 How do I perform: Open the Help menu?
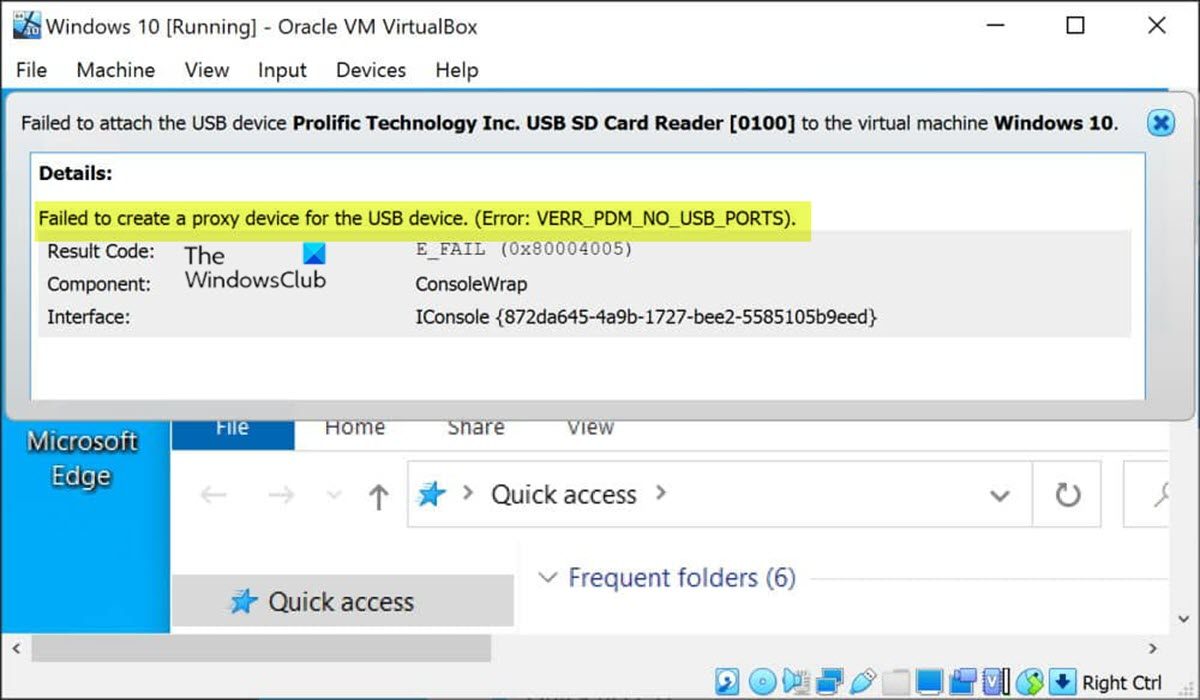pos(457,70)
